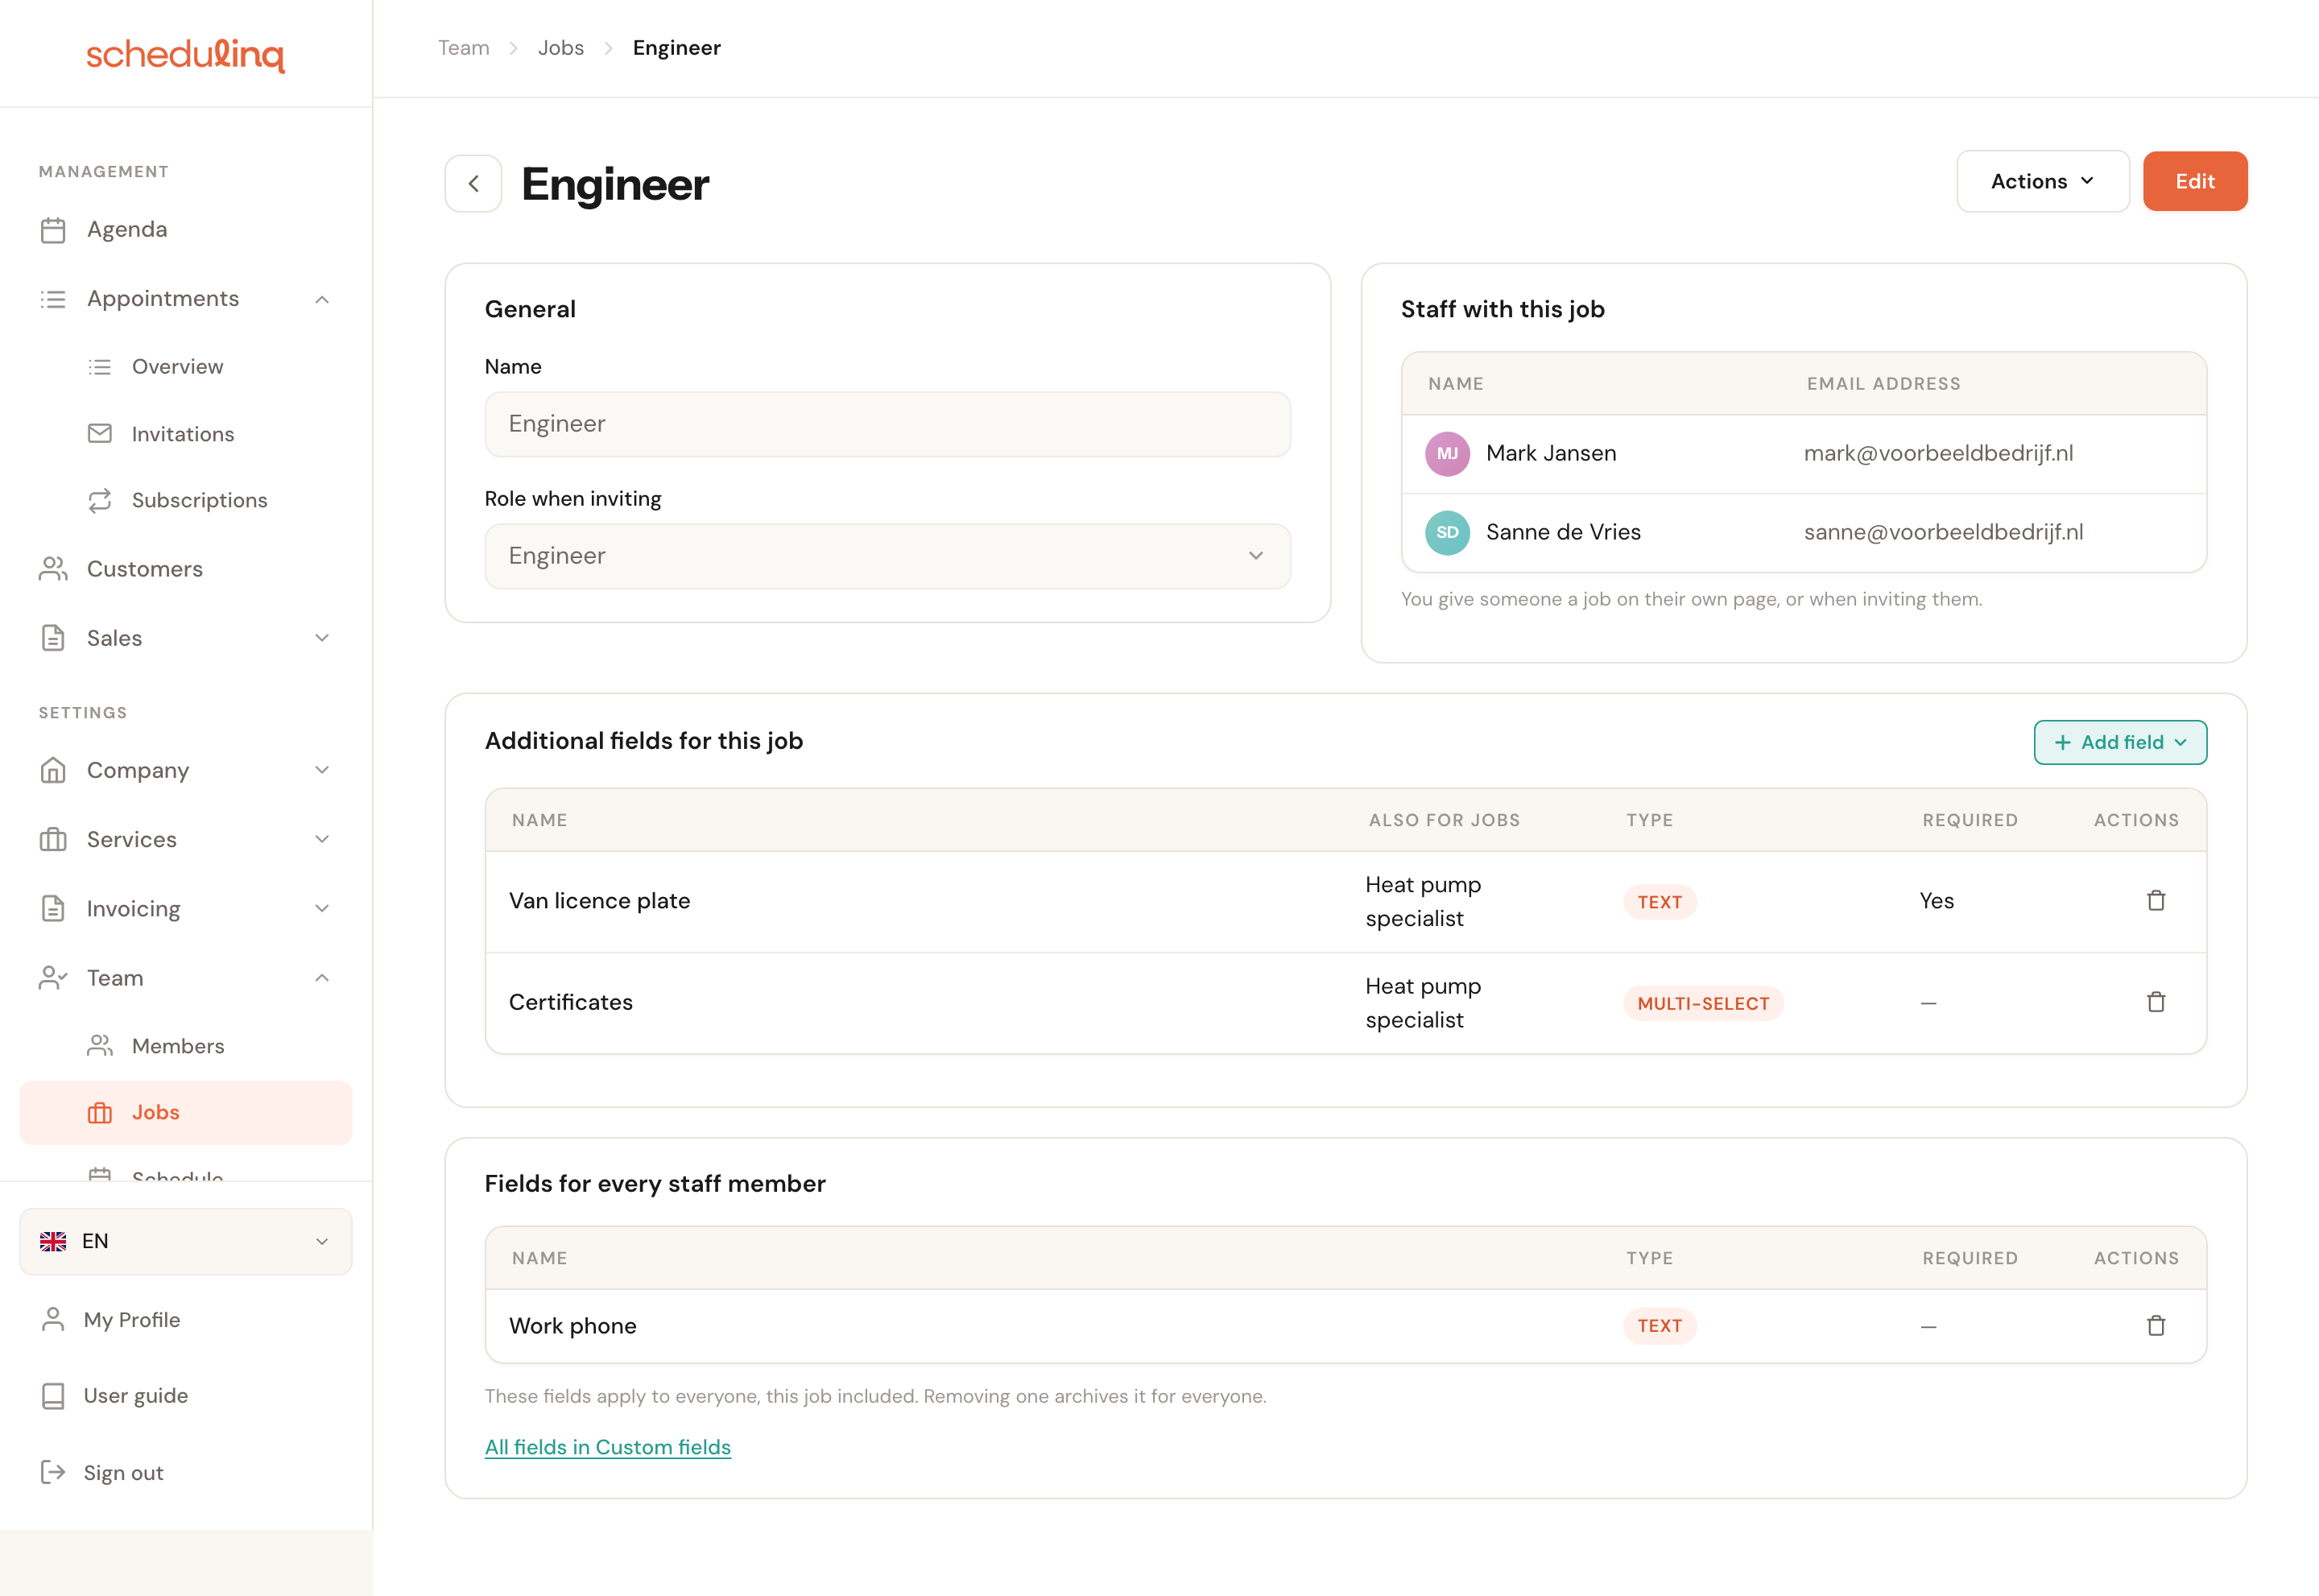Open the Subscriptions sub-item
The height and width of the screenshot is (1596, 2319).
tap(186, 500)
